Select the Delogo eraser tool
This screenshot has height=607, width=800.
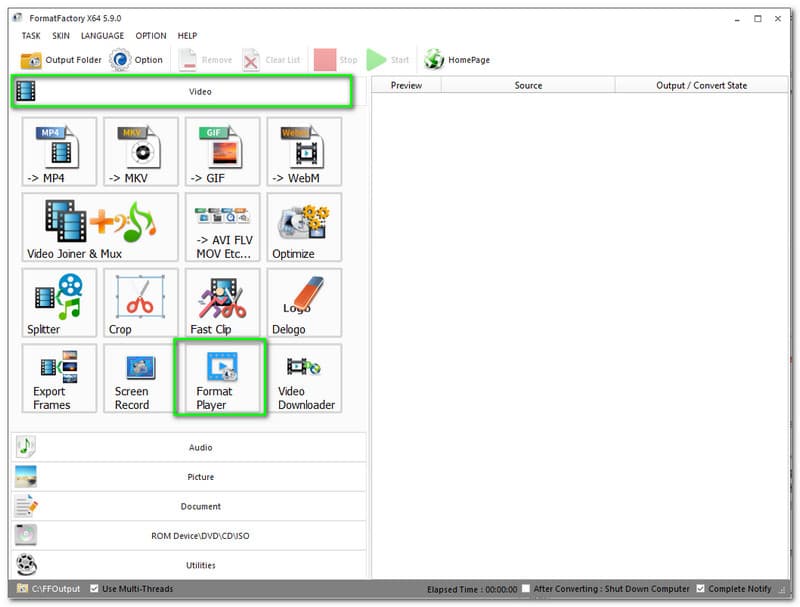(x=304, y=302)
